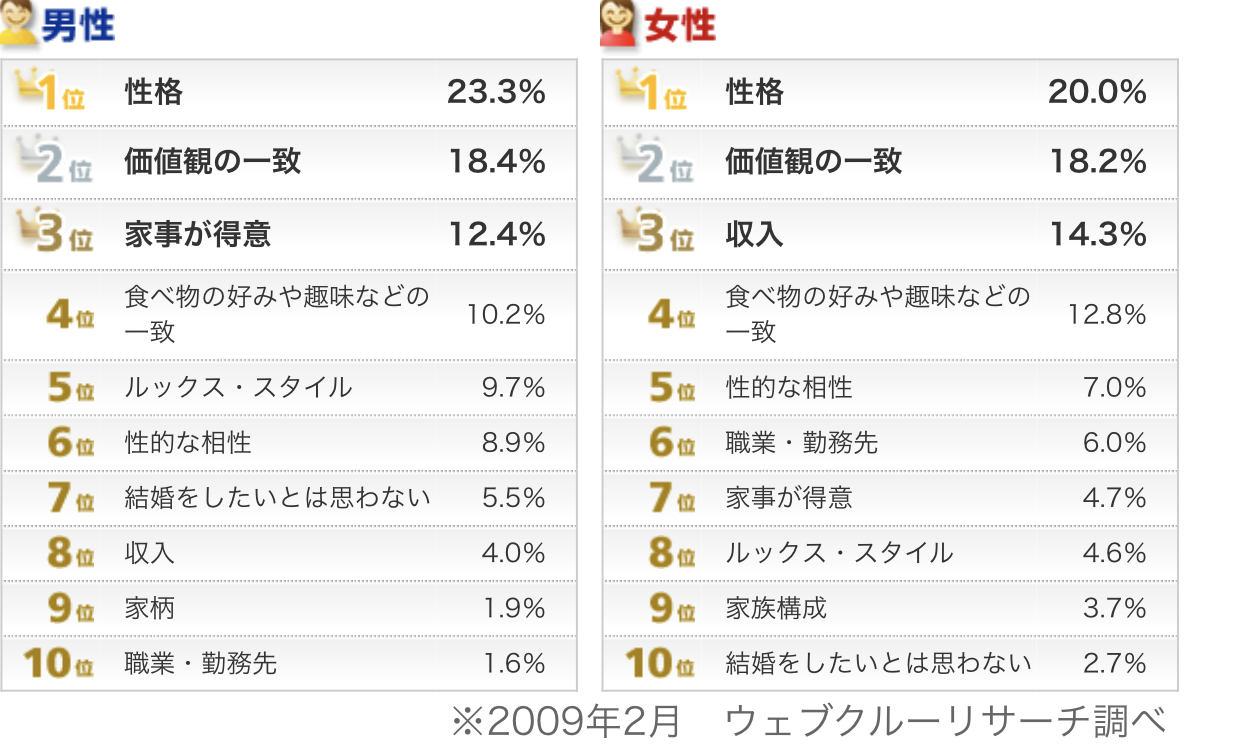Click 収入 in the female top three
1242x751 pixels.
point(754,234)
